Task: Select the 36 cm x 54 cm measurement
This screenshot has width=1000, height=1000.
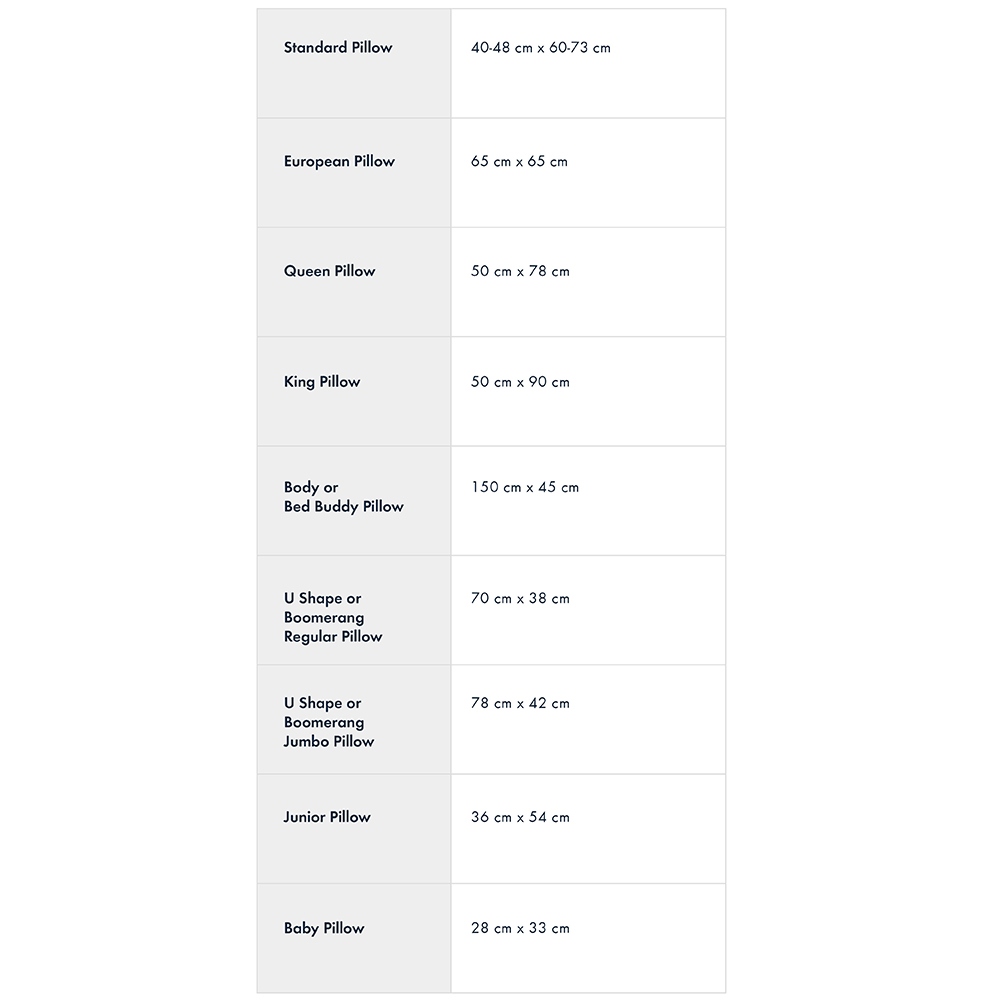Action: (x=520, y=817)
